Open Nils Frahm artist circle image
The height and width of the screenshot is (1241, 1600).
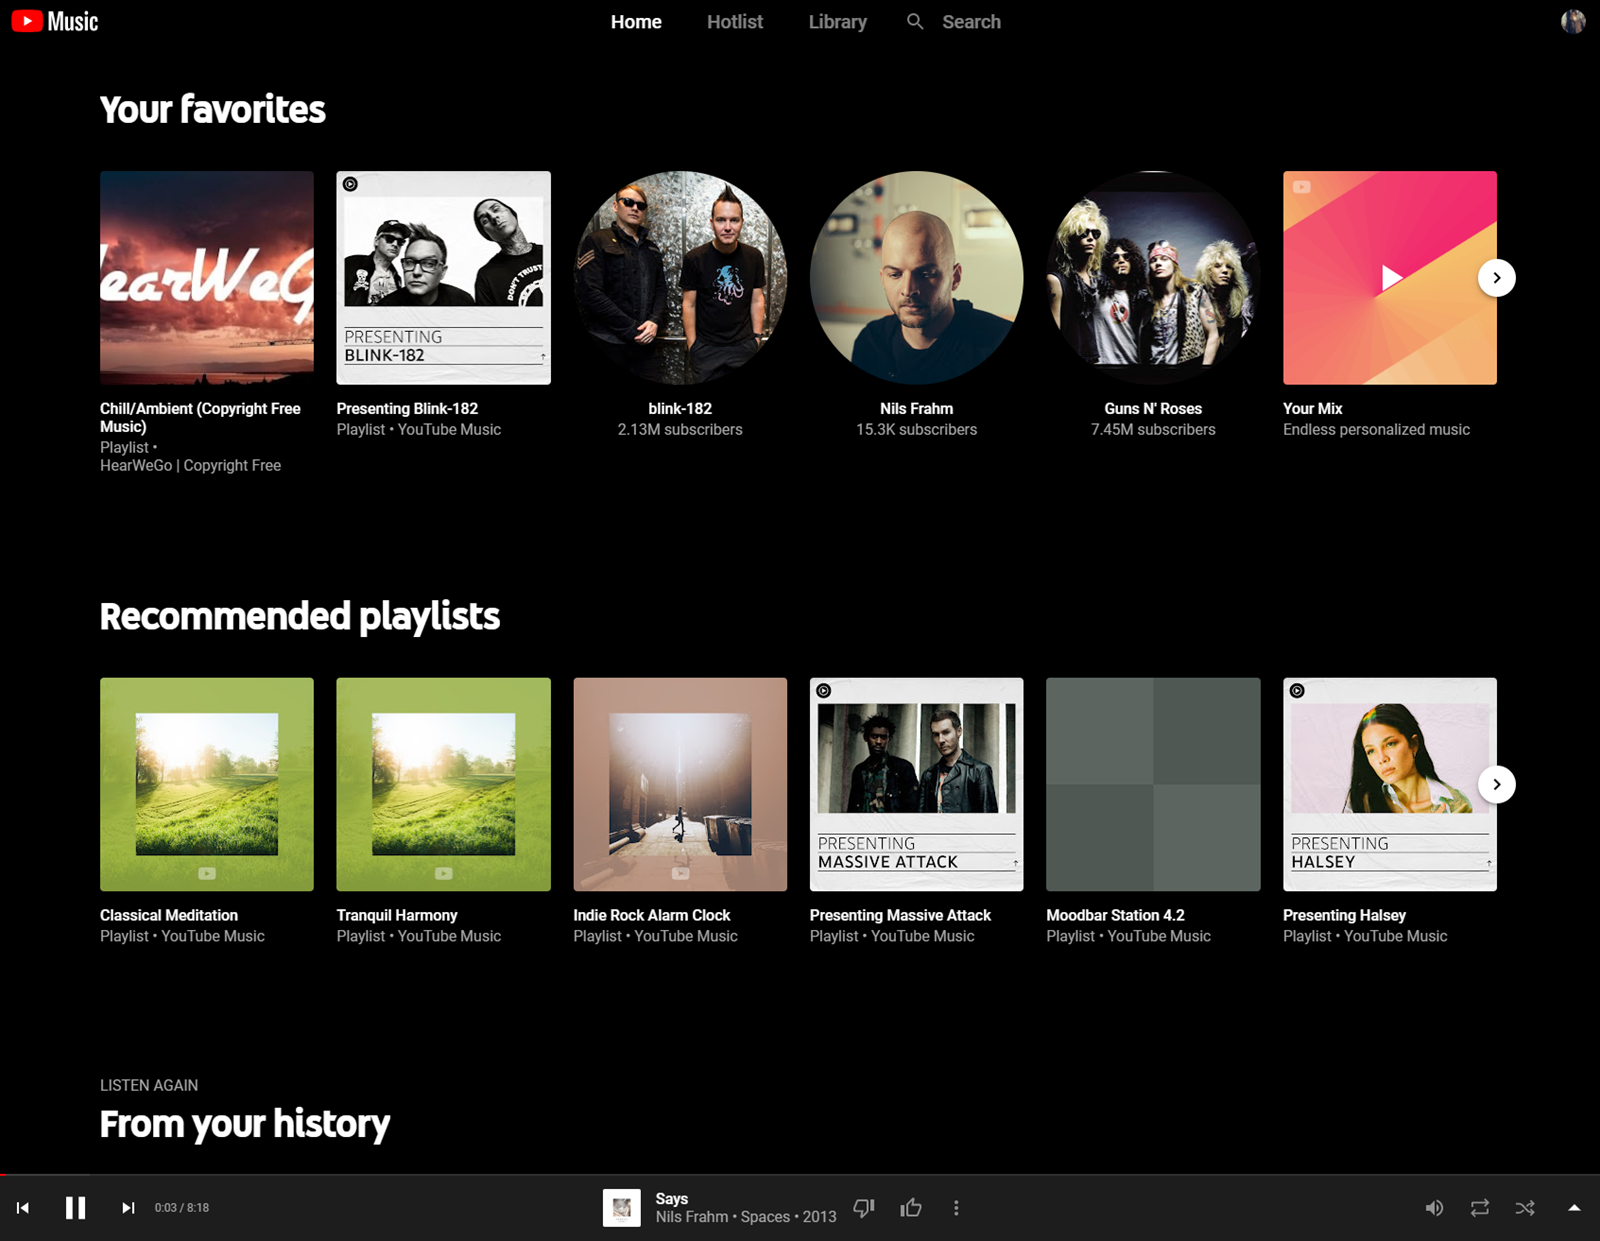click(916, 278)
